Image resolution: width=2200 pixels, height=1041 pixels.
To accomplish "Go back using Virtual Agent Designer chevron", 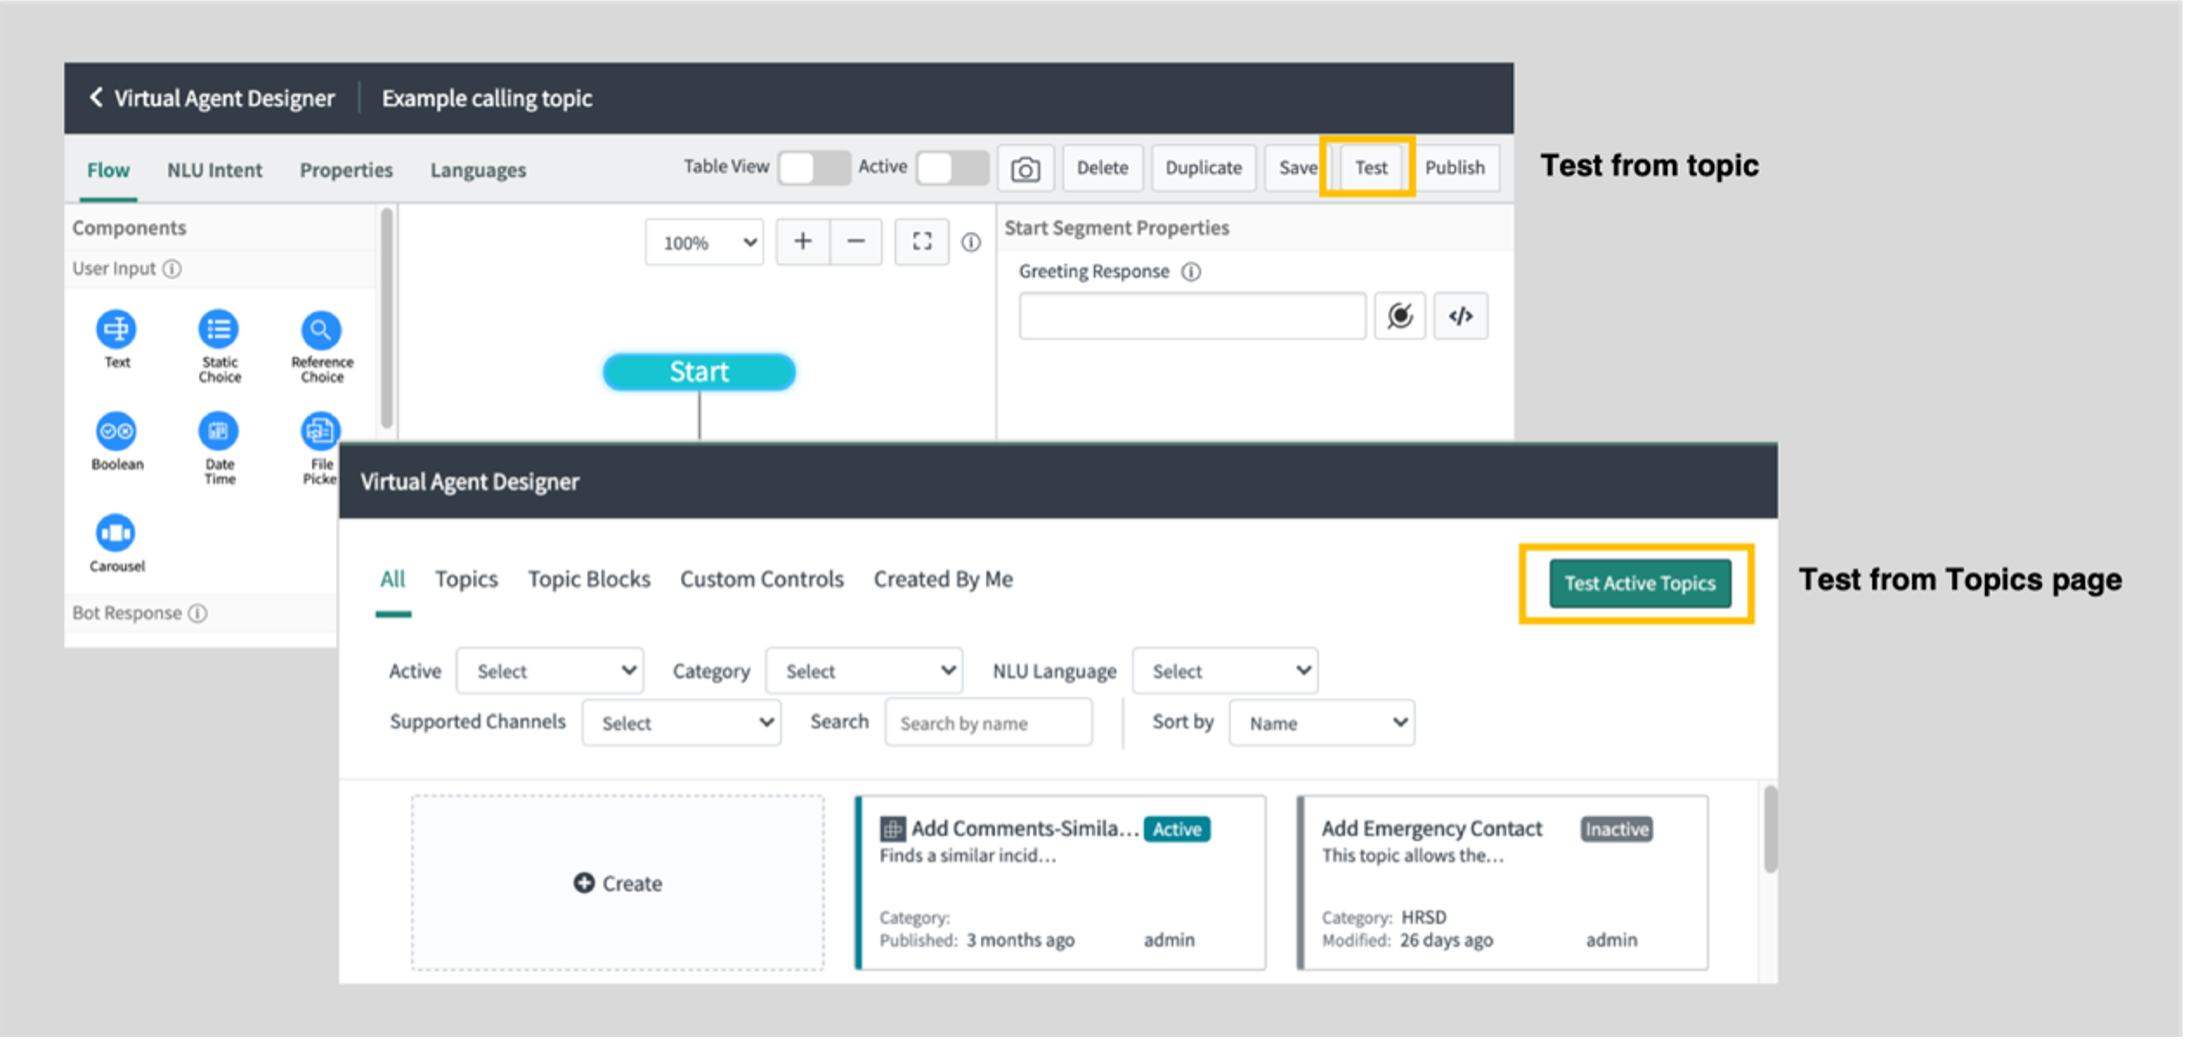I will [96, 97].
